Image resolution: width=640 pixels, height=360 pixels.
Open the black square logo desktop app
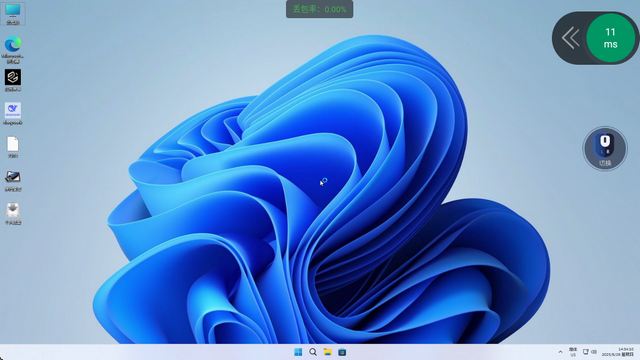point(13,80)
